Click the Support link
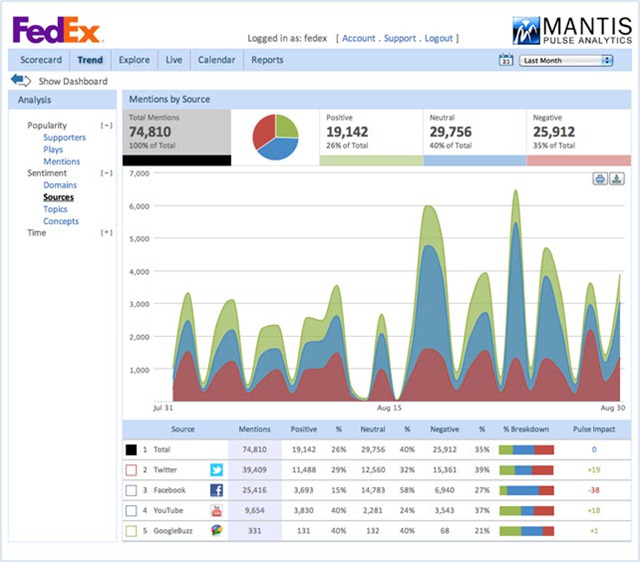The height and width of the screenshot is (562, 640). [400, 38]
